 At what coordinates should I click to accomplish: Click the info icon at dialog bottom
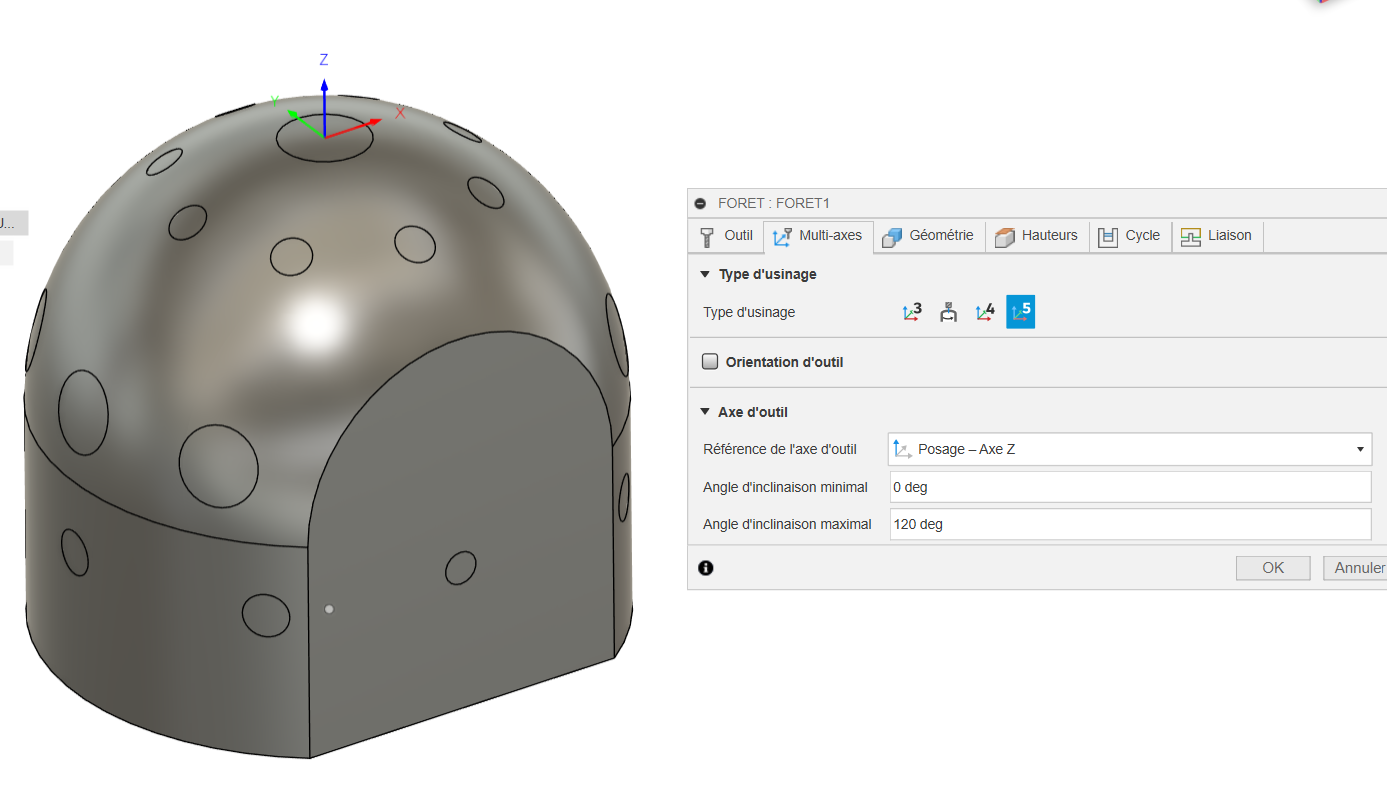(x=706, y=568)
